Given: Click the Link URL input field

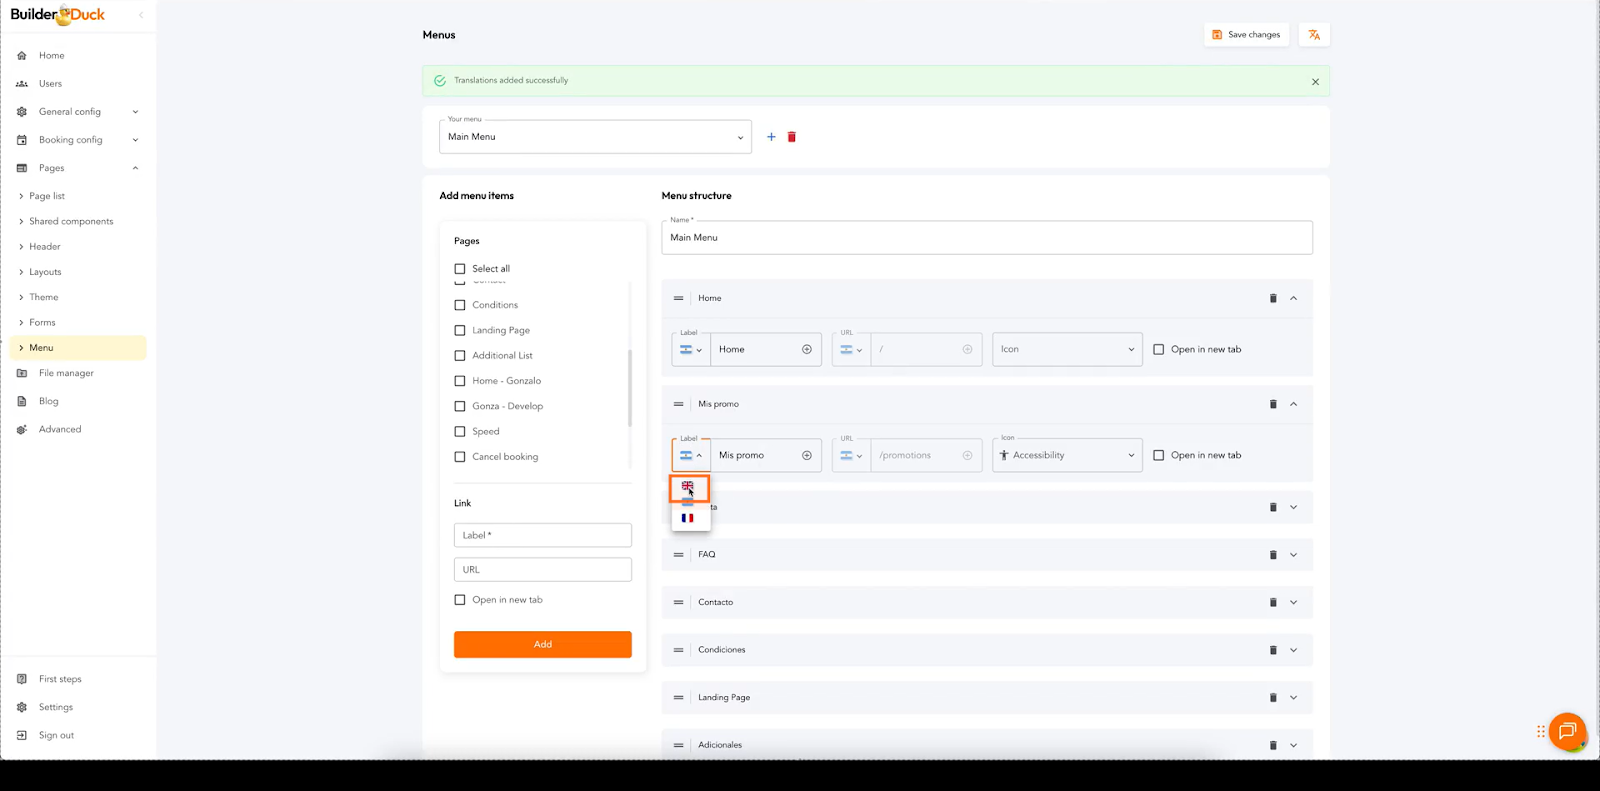Looking at the screenshot, I should pos(542,569).
